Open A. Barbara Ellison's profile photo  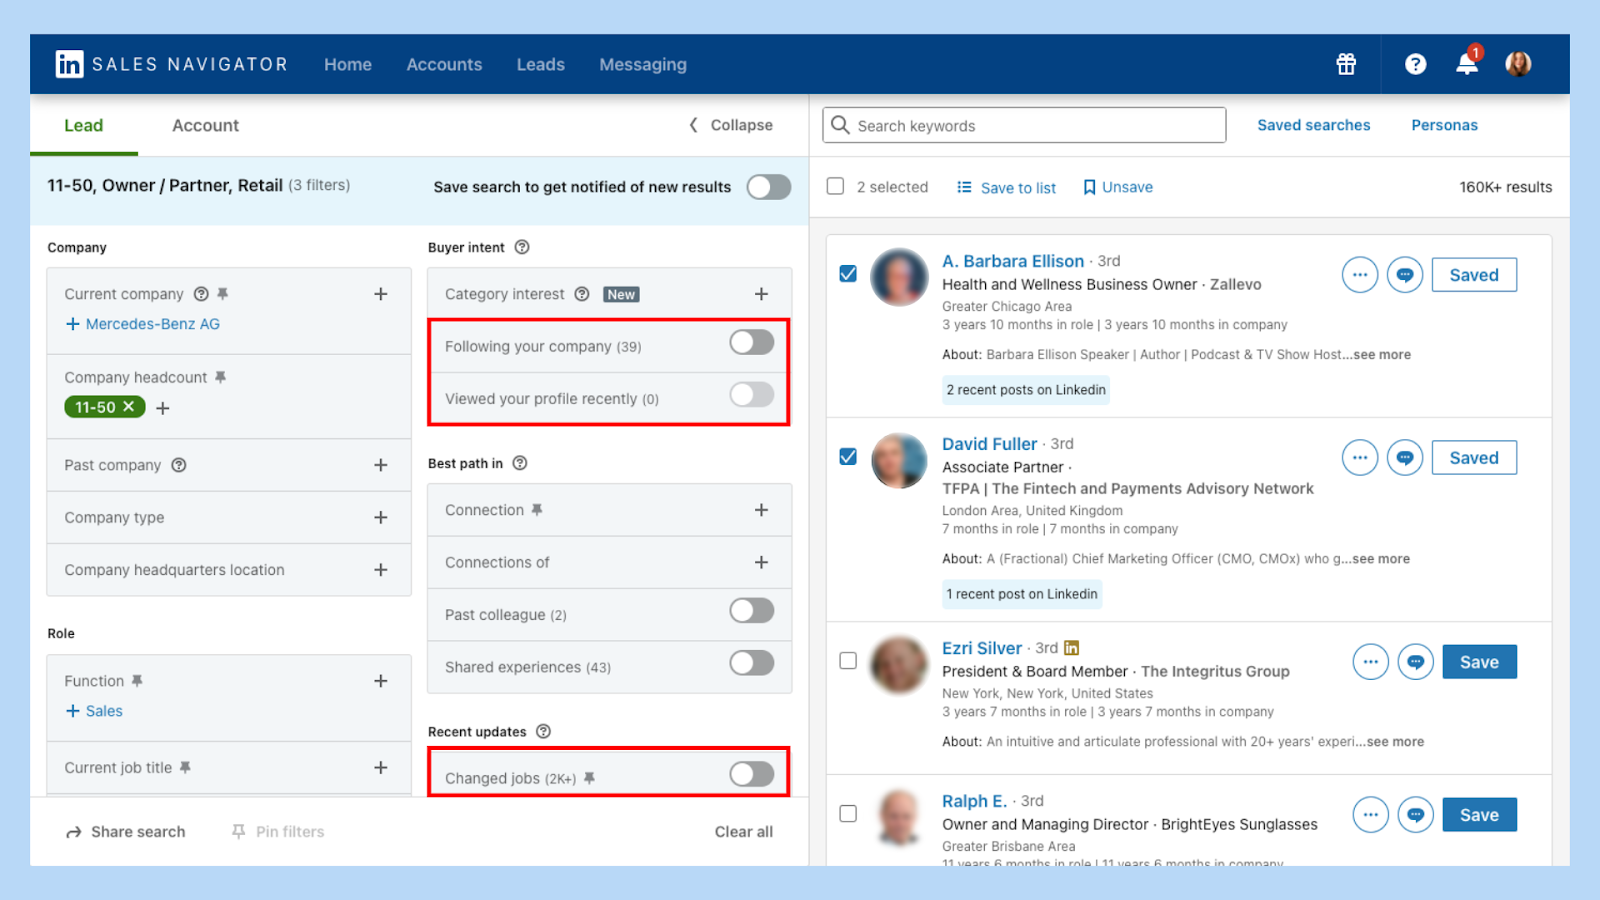point(899,277)
